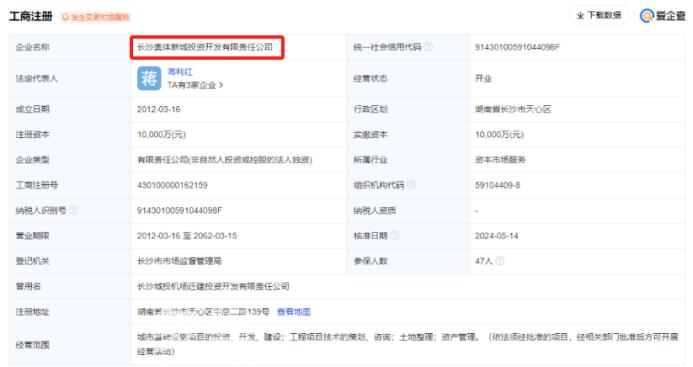Click the 发生变更时提醒我 alert button

pyautogui.click(x=96, y=17)
